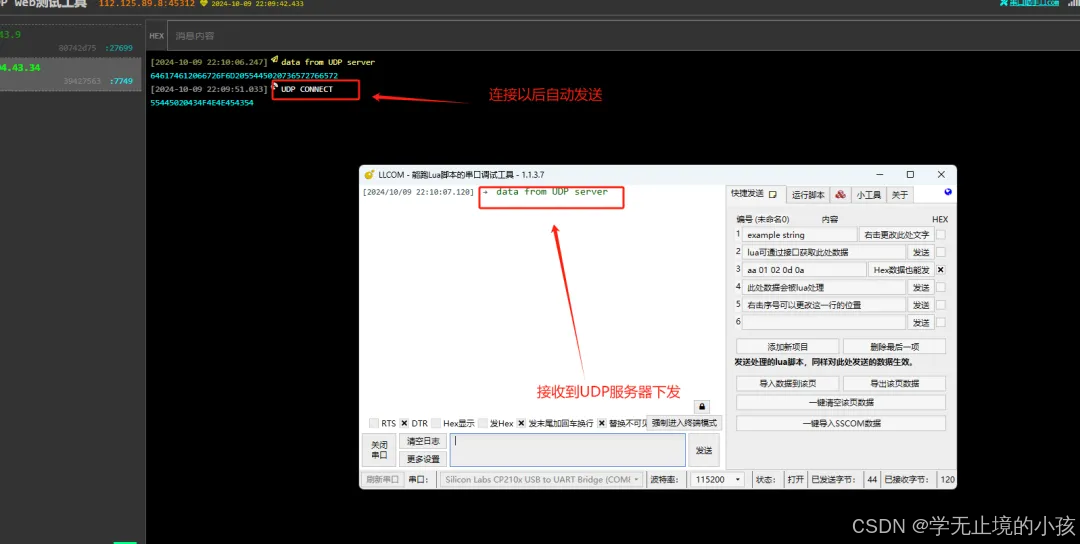Screen dimensions: 1080x544
Task: Click the LLCOM app icon in the title bar
Action: click(x=368, y=175)
